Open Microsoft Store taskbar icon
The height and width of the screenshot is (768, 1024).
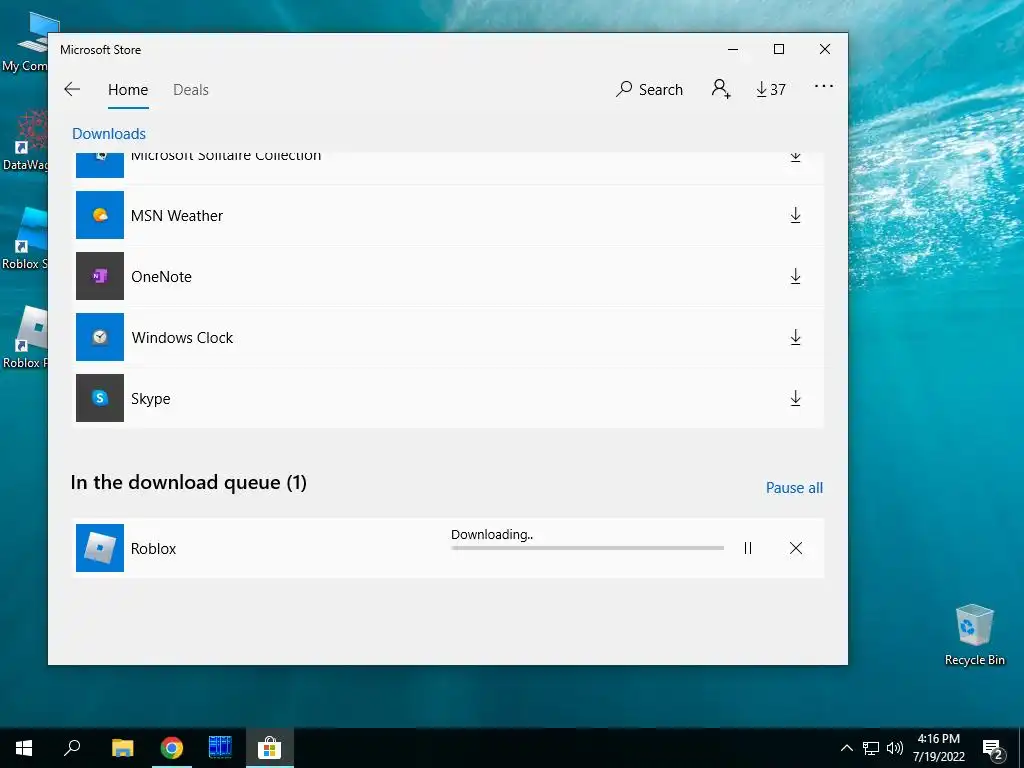(x=269, y=748)
